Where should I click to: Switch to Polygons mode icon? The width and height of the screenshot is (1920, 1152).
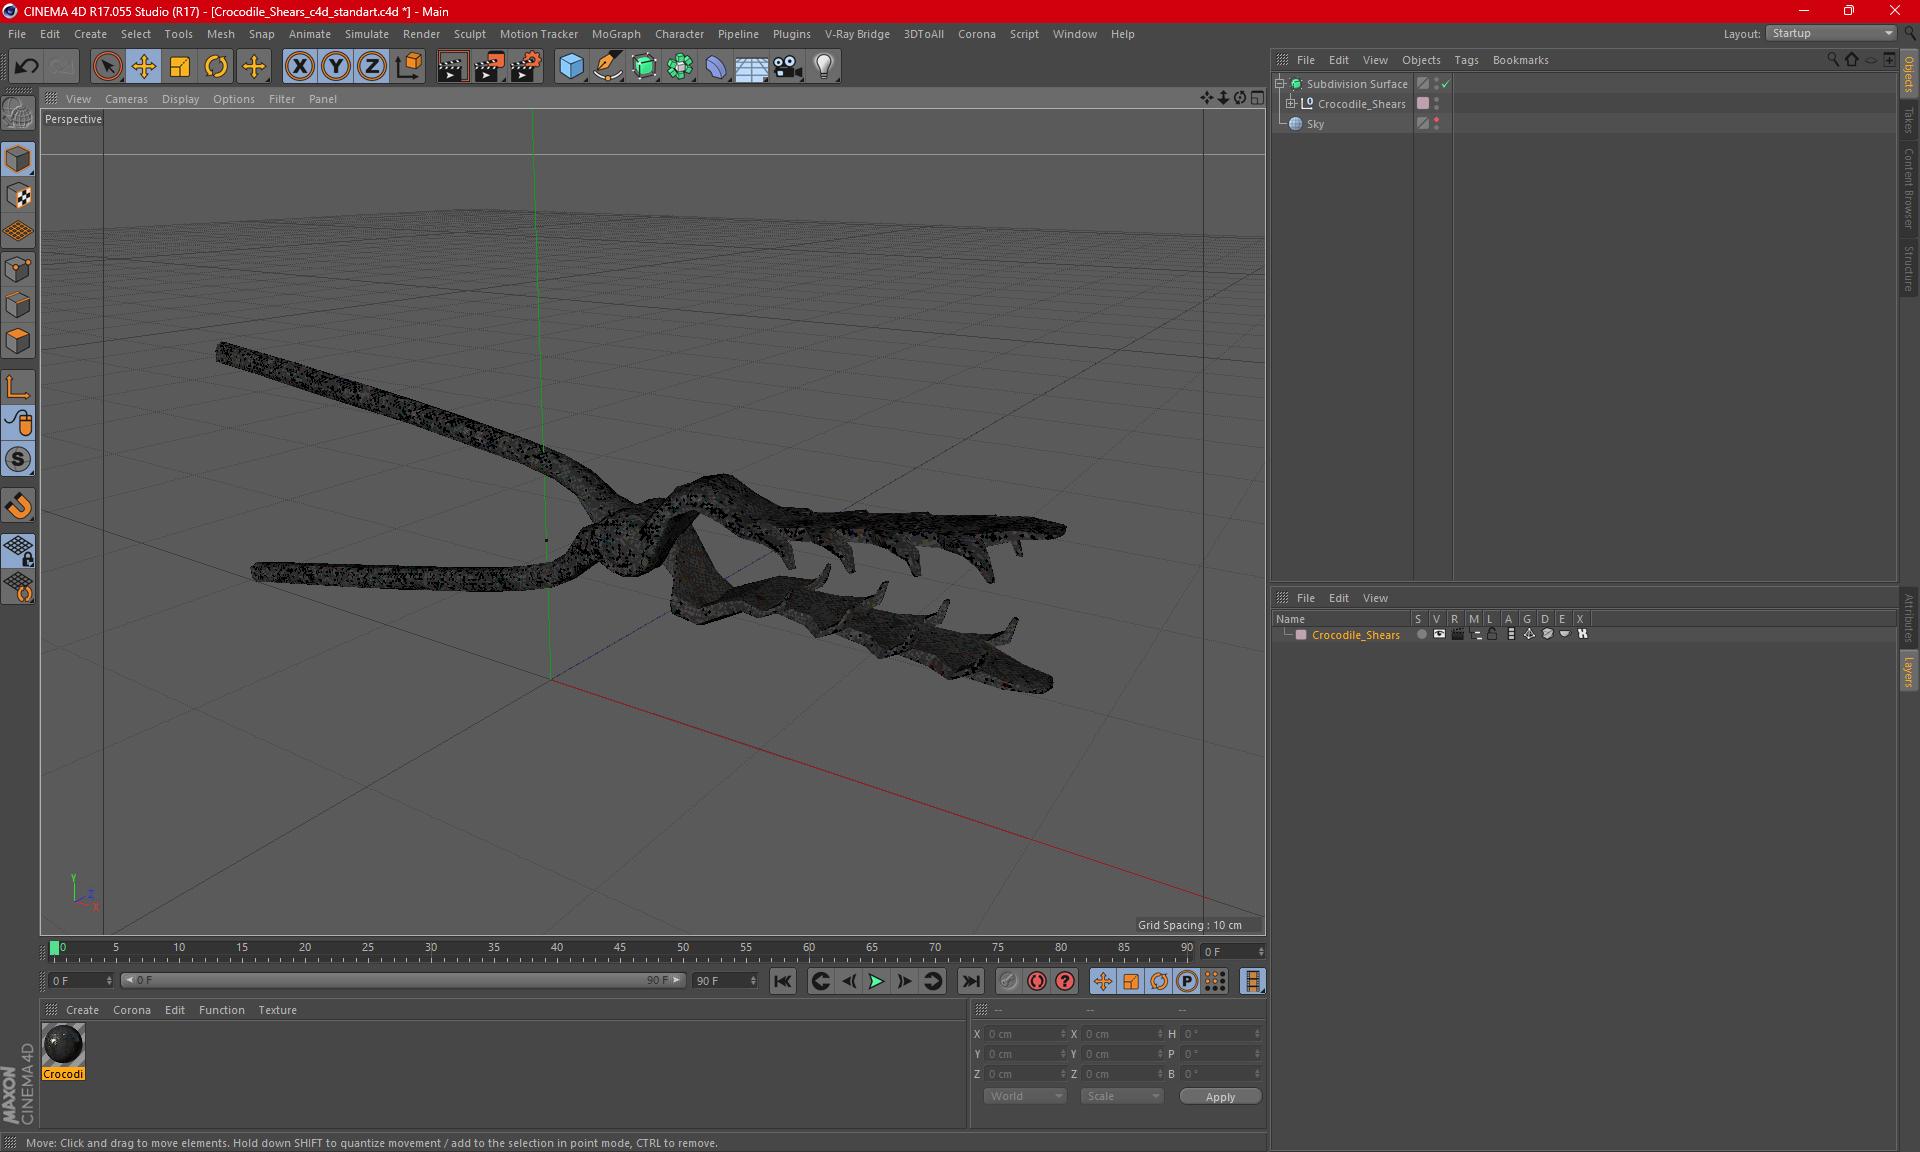click(18, 342)
